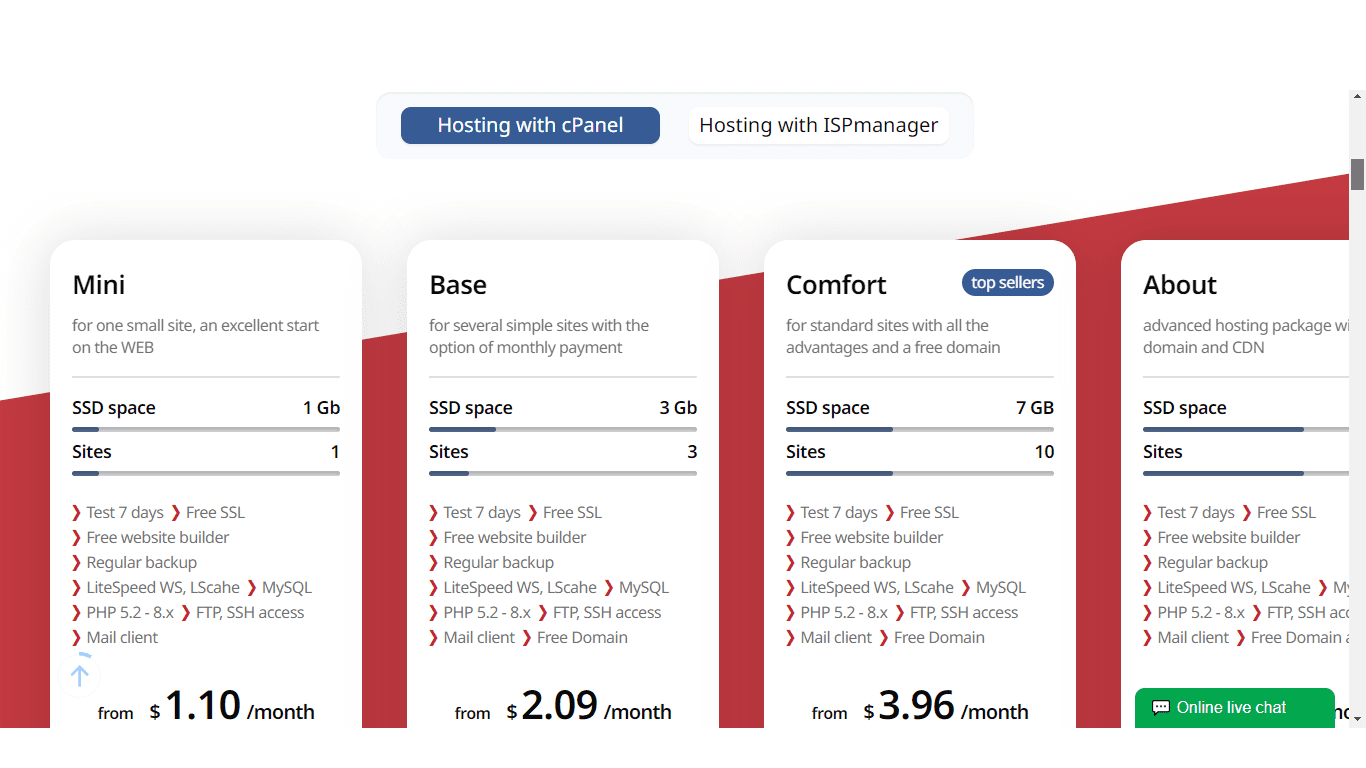Screen dimensions: 1366x768
Task: Click the Mini SSD space progress bar
Action: pyautogui.click(x=206, y=429)
